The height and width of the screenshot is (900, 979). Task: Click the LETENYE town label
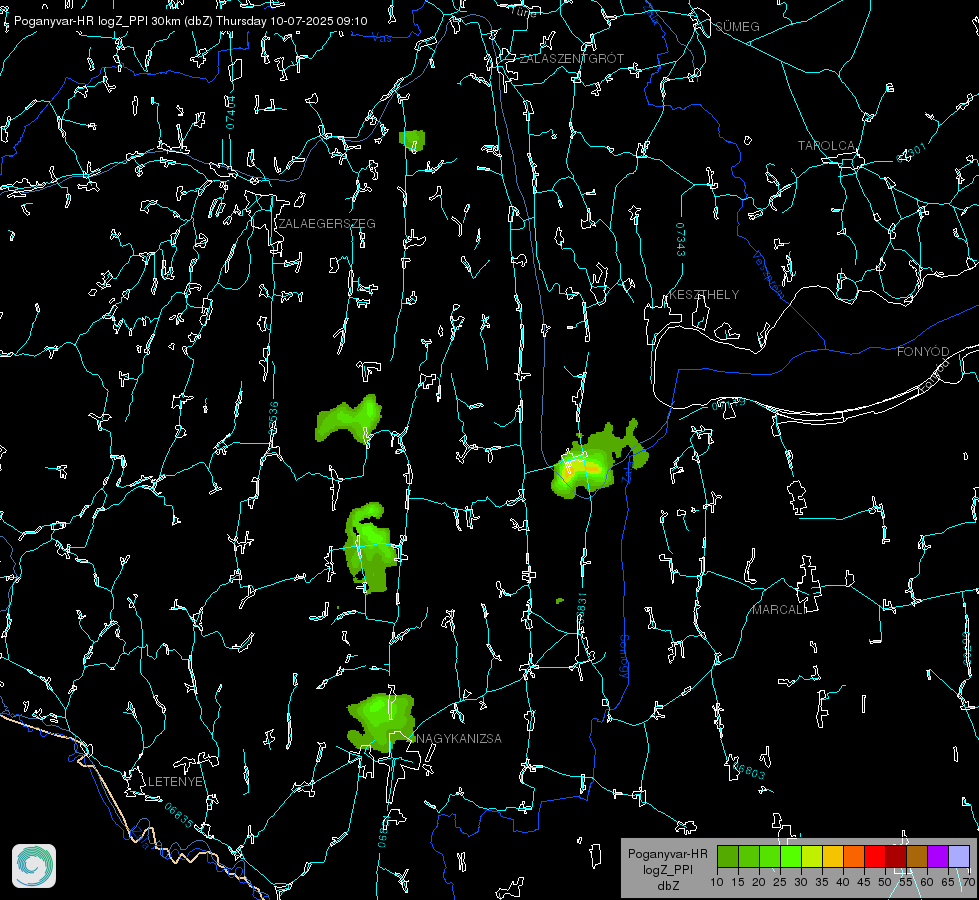[x=175, y=781]
